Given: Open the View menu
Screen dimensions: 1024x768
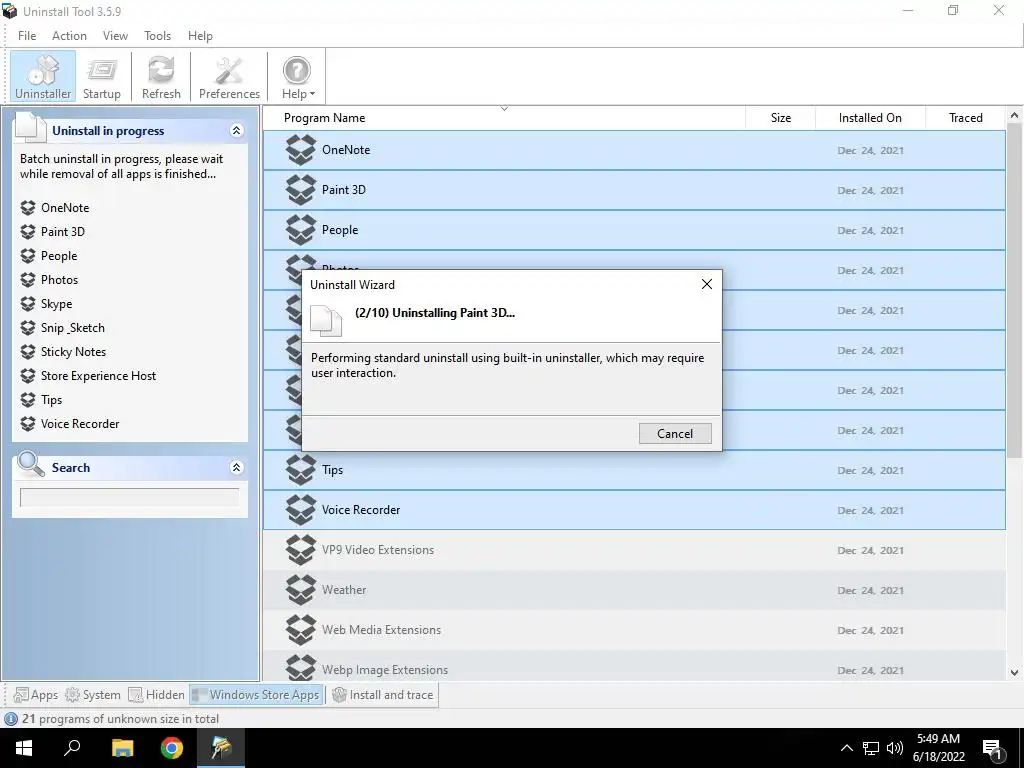Looking at the screenshot, I should tap(115, 36).
